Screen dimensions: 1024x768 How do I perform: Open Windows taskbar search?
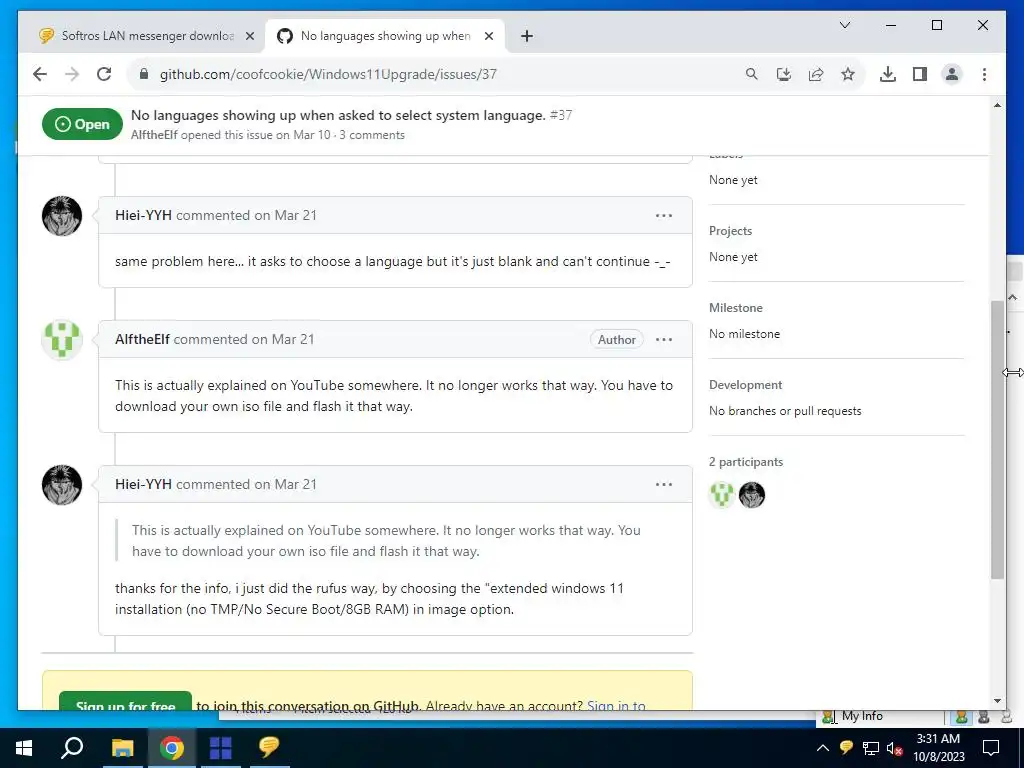(x=72, y=748)
